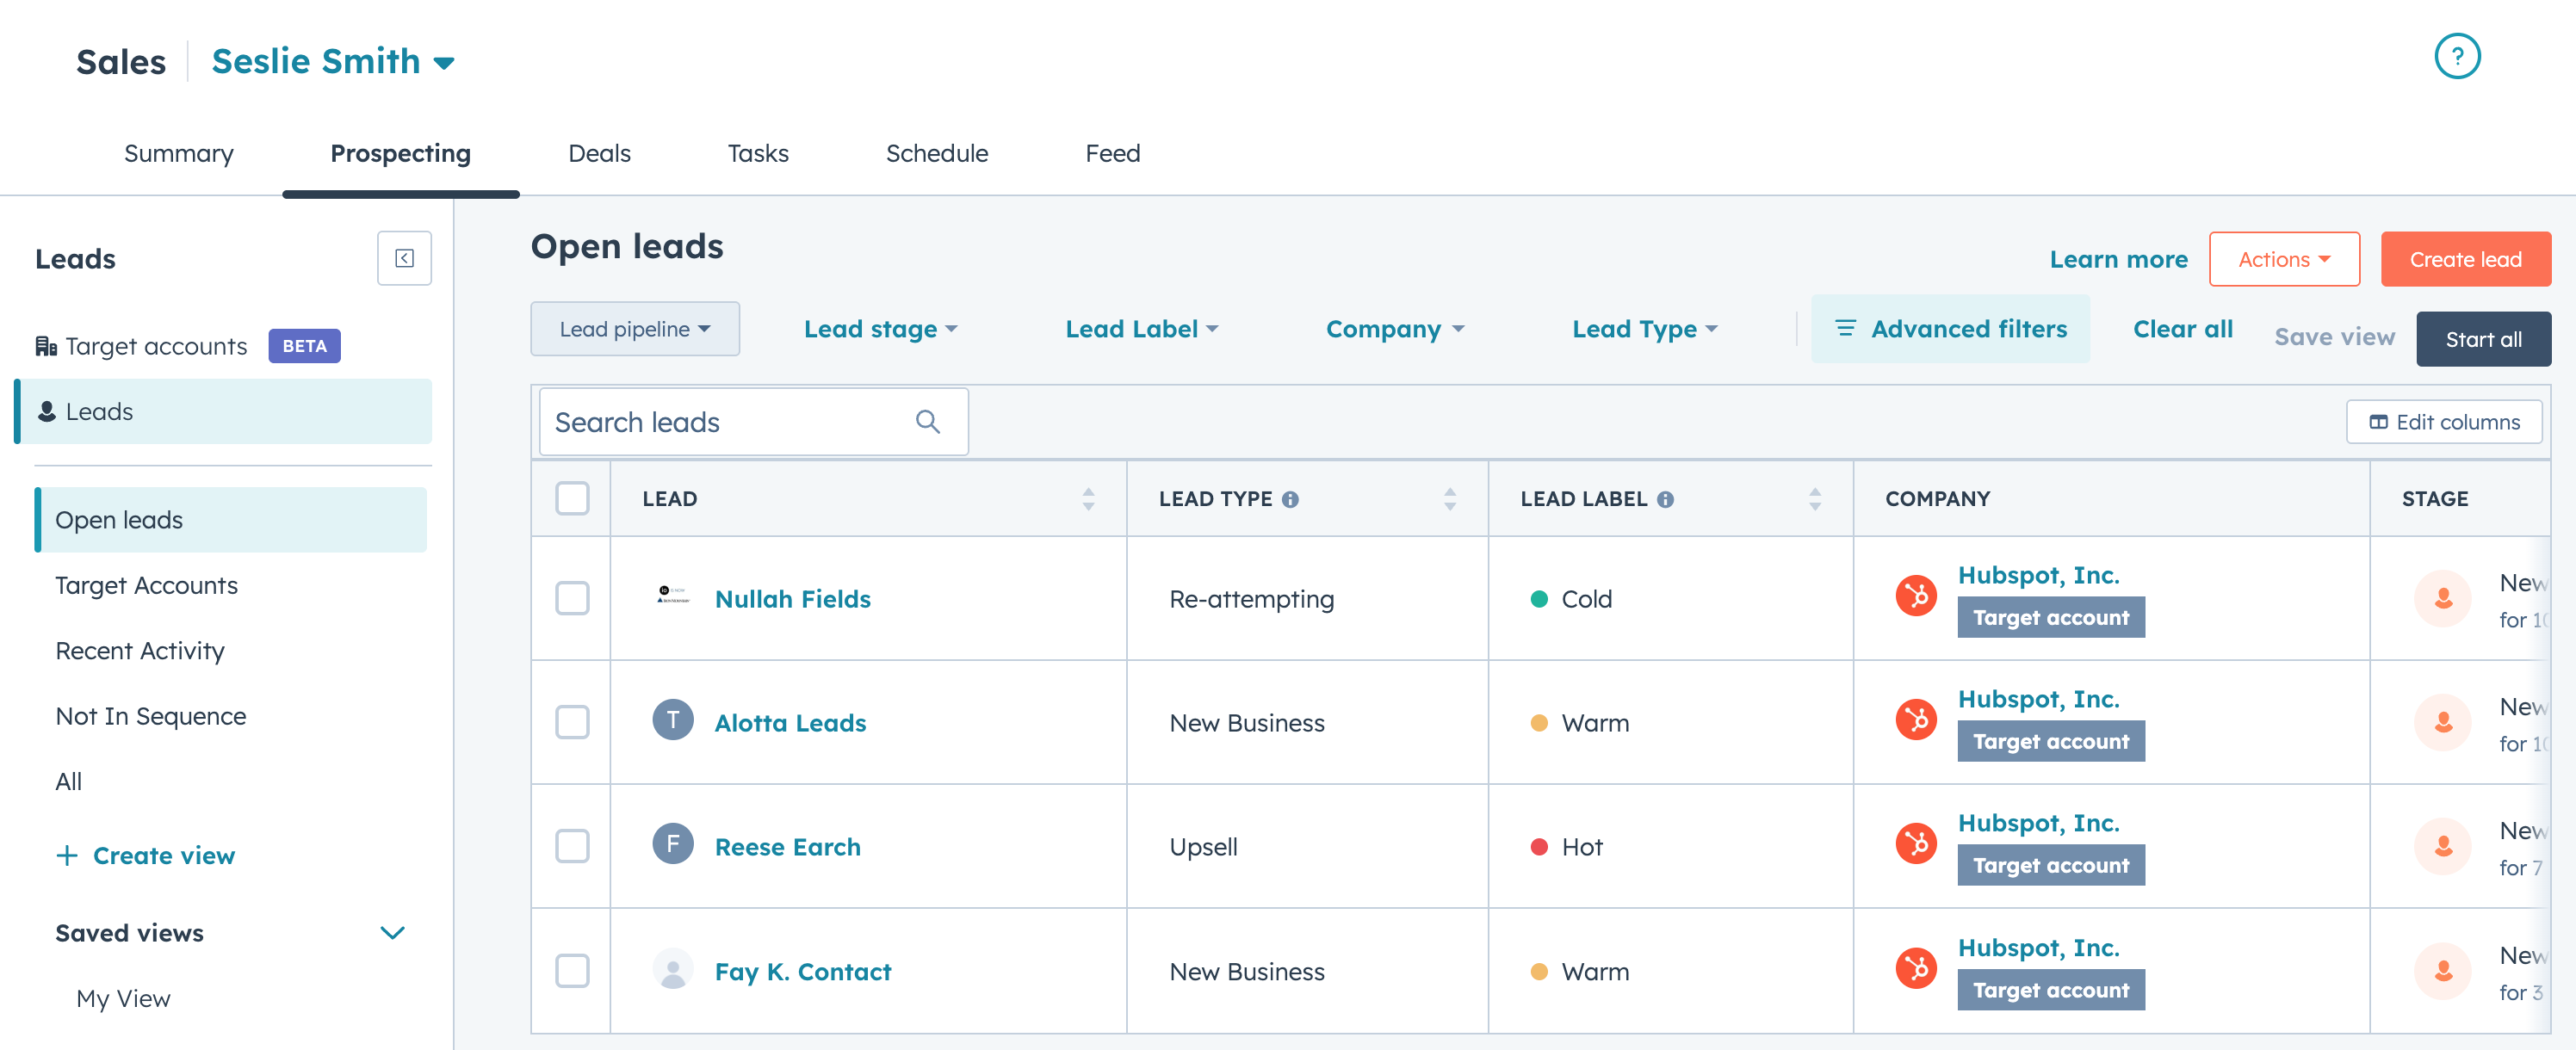This screenshot has height=1050, width=2576.
Task: Collapse the Saved views section
Action: point(392,932)
